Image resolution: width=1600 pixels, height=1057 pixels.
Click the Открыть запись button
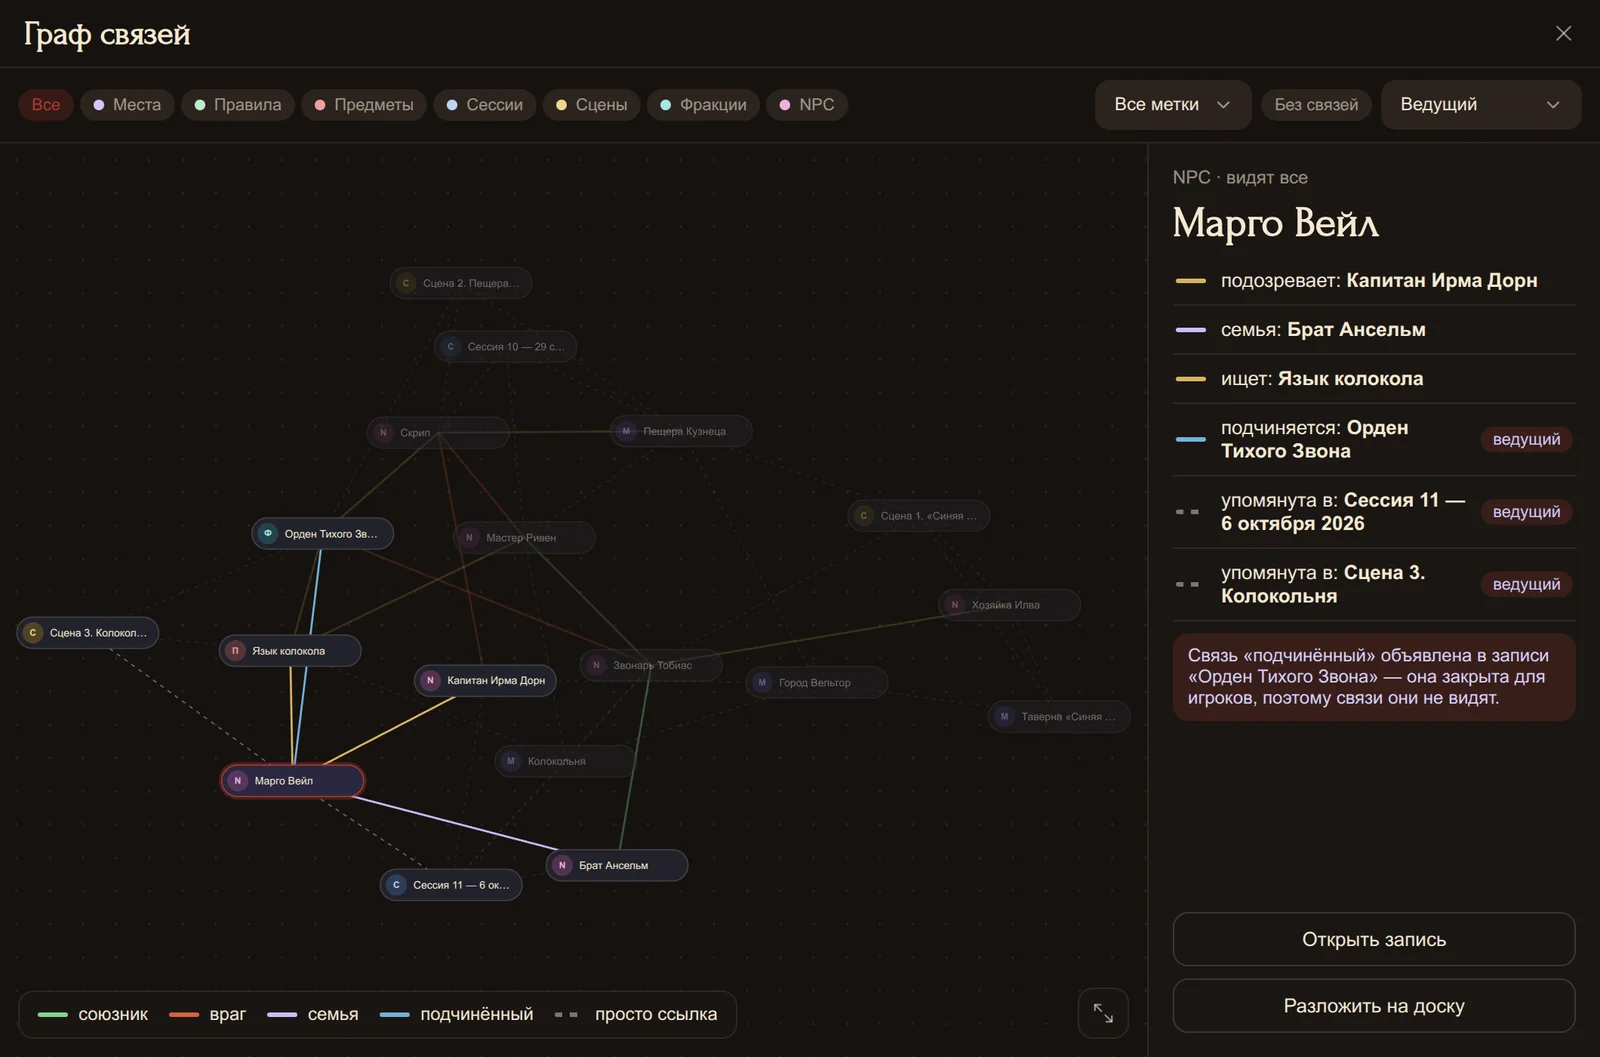tap(1374, 939)
